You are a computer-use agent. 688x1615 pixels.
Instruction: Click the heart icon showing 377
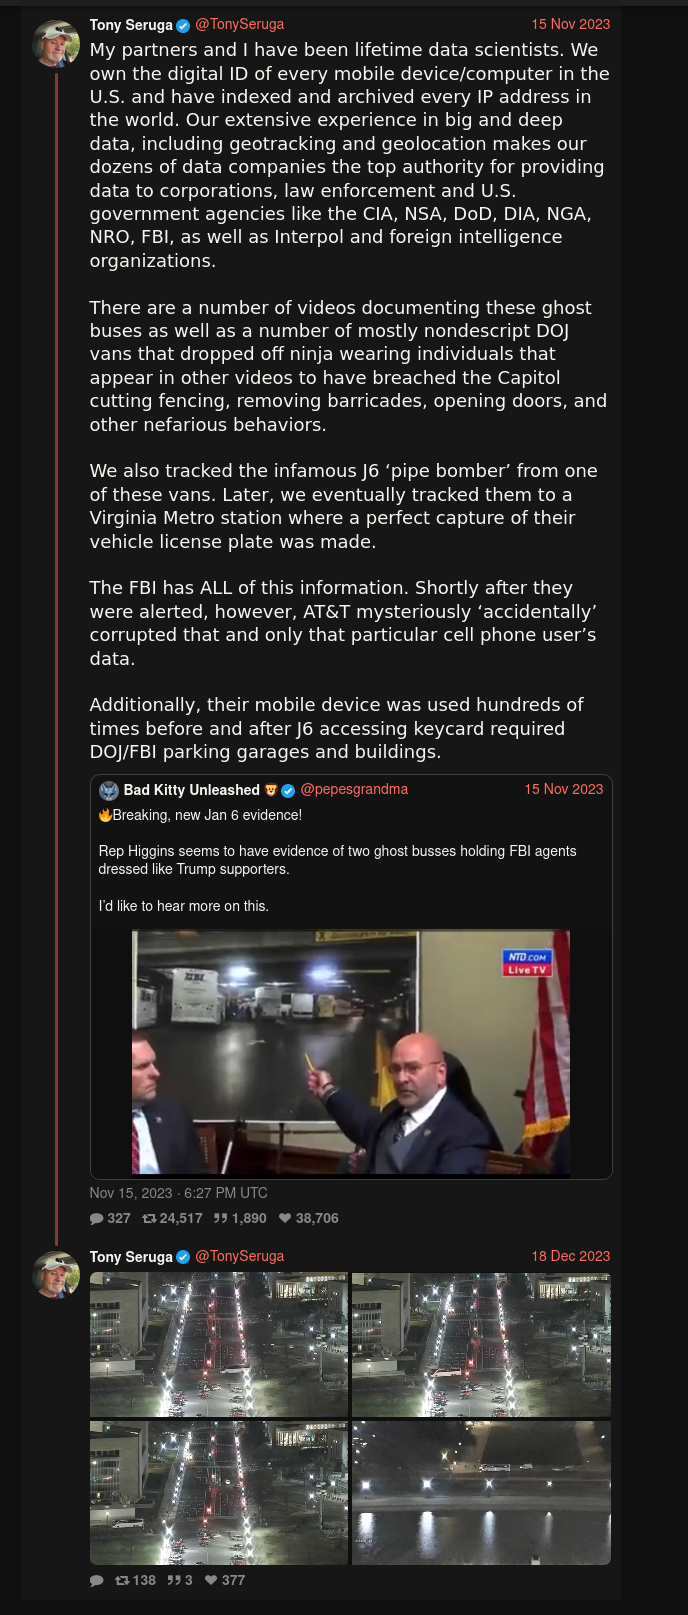pos(211,1580)
